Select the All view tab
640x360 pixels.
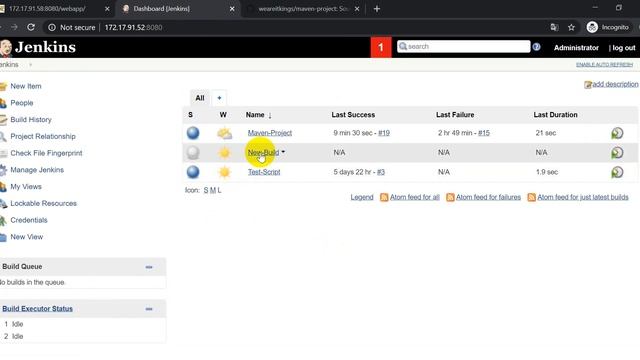200,98
